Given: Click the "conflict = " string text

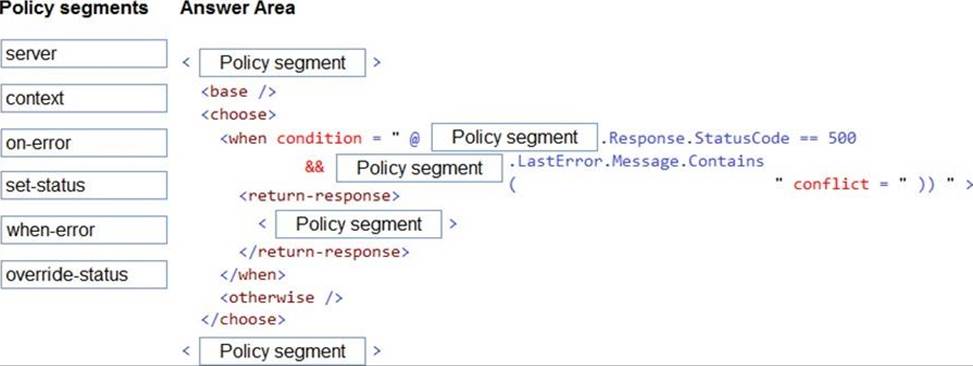Looking at the screenshot, I should point(840,184).
